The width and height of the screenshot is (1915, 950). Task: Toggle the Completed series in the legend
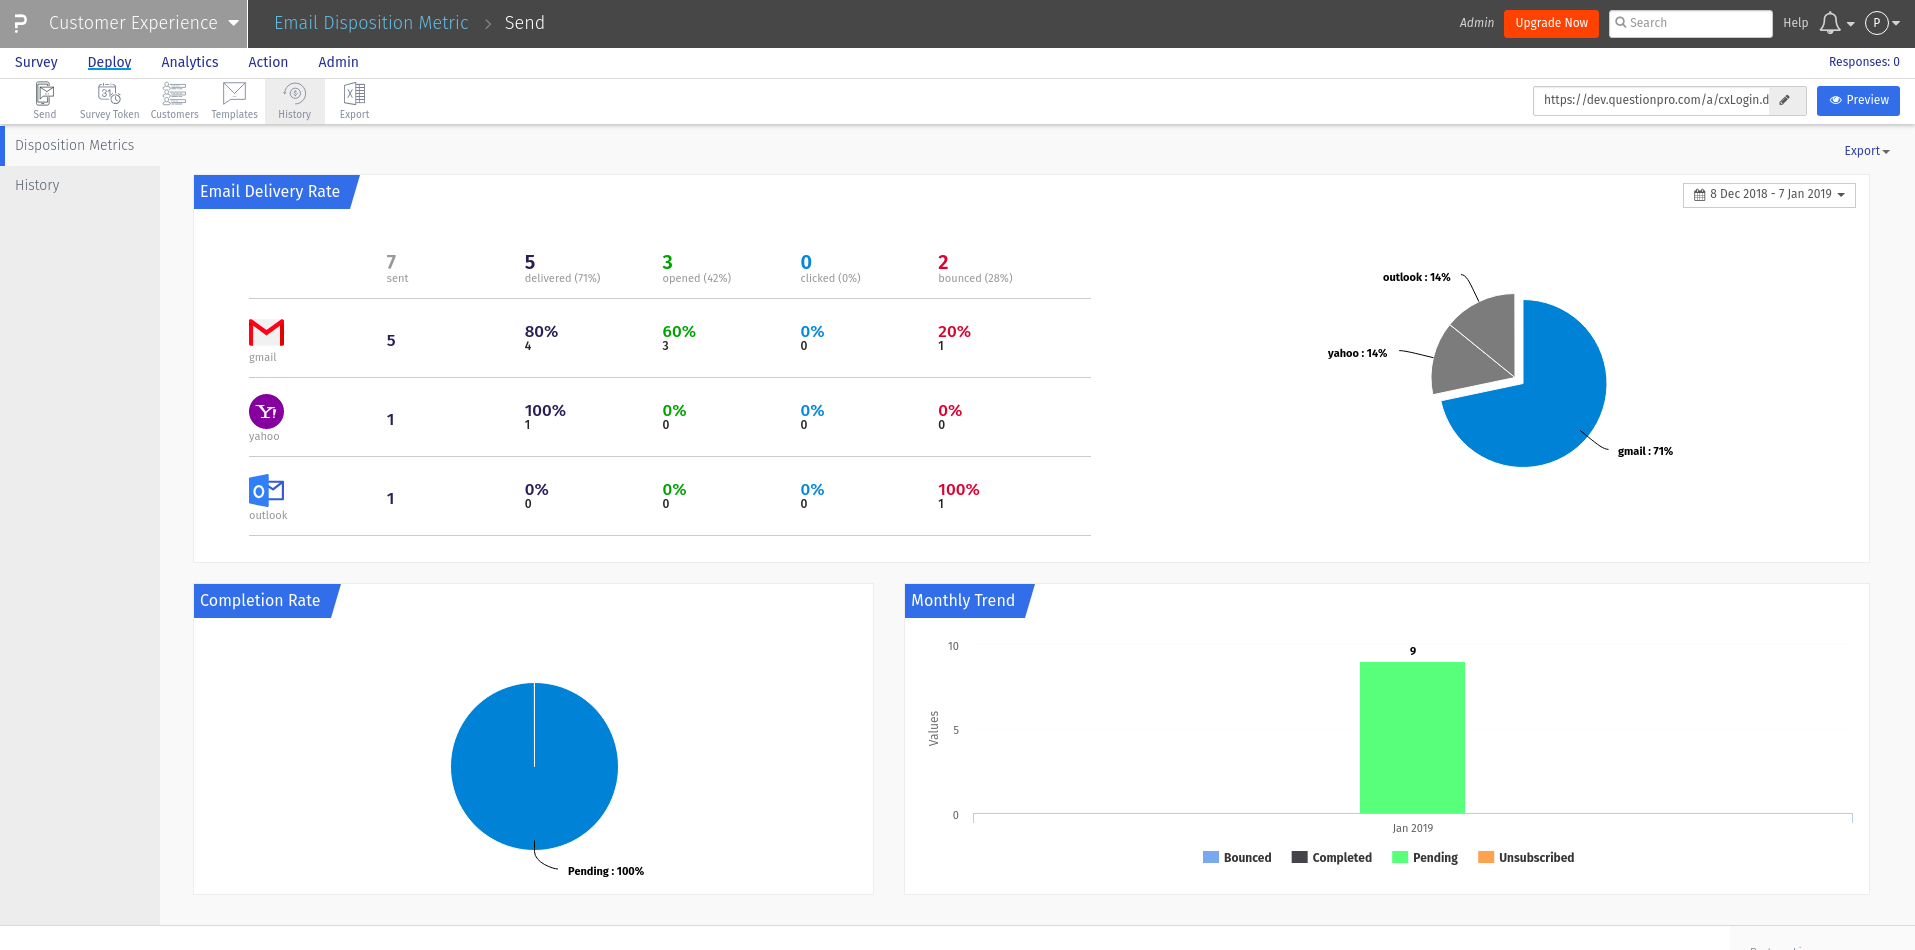[1331, 857]
